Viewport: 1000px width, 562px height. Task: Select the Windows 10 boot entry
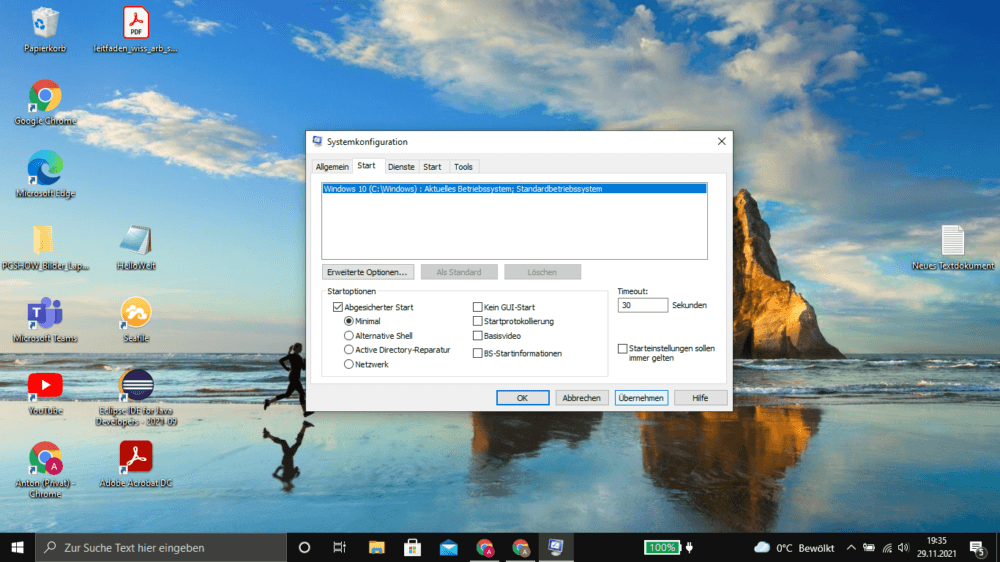(x=514, y=189)
